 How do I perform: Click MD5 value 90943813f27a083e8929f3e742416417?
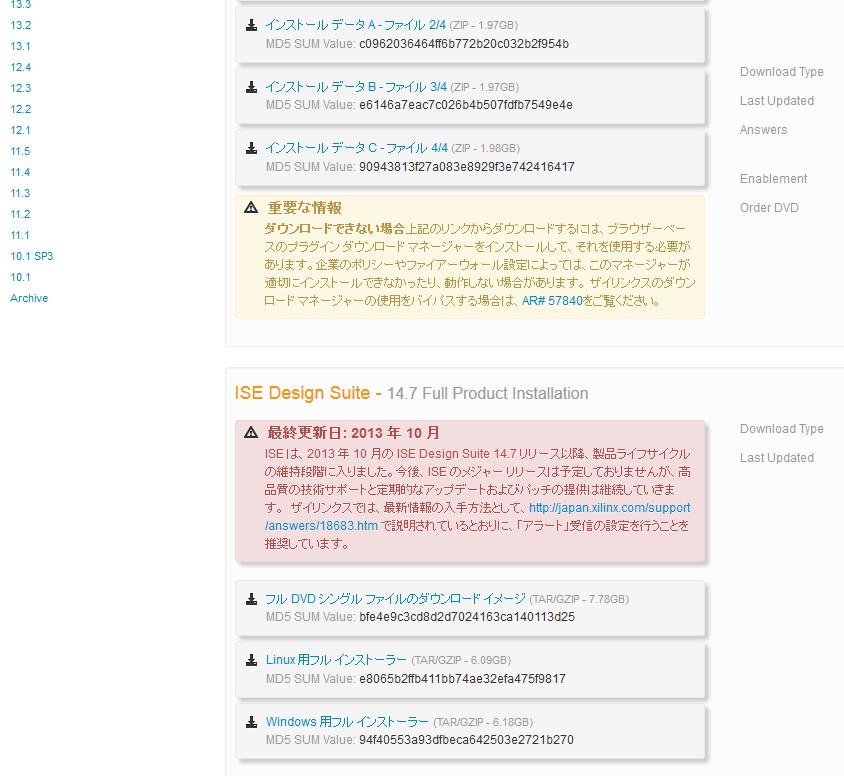click(467, 167)
